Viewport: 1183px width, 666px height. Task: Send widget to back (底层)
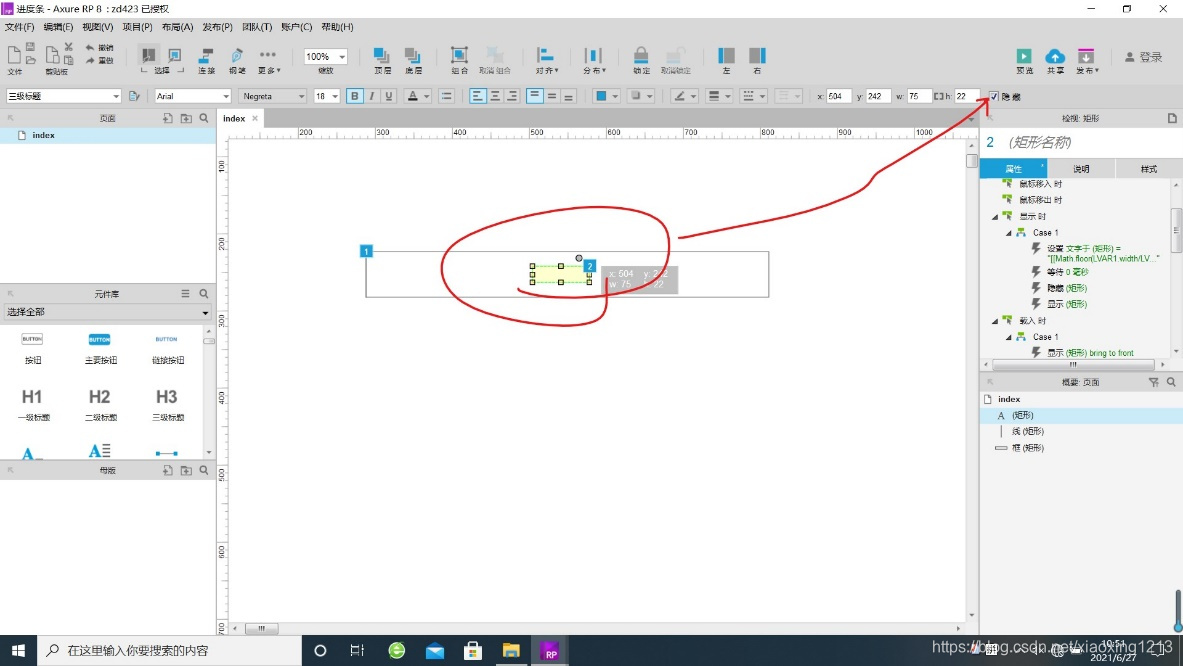[x=413, y=60]
